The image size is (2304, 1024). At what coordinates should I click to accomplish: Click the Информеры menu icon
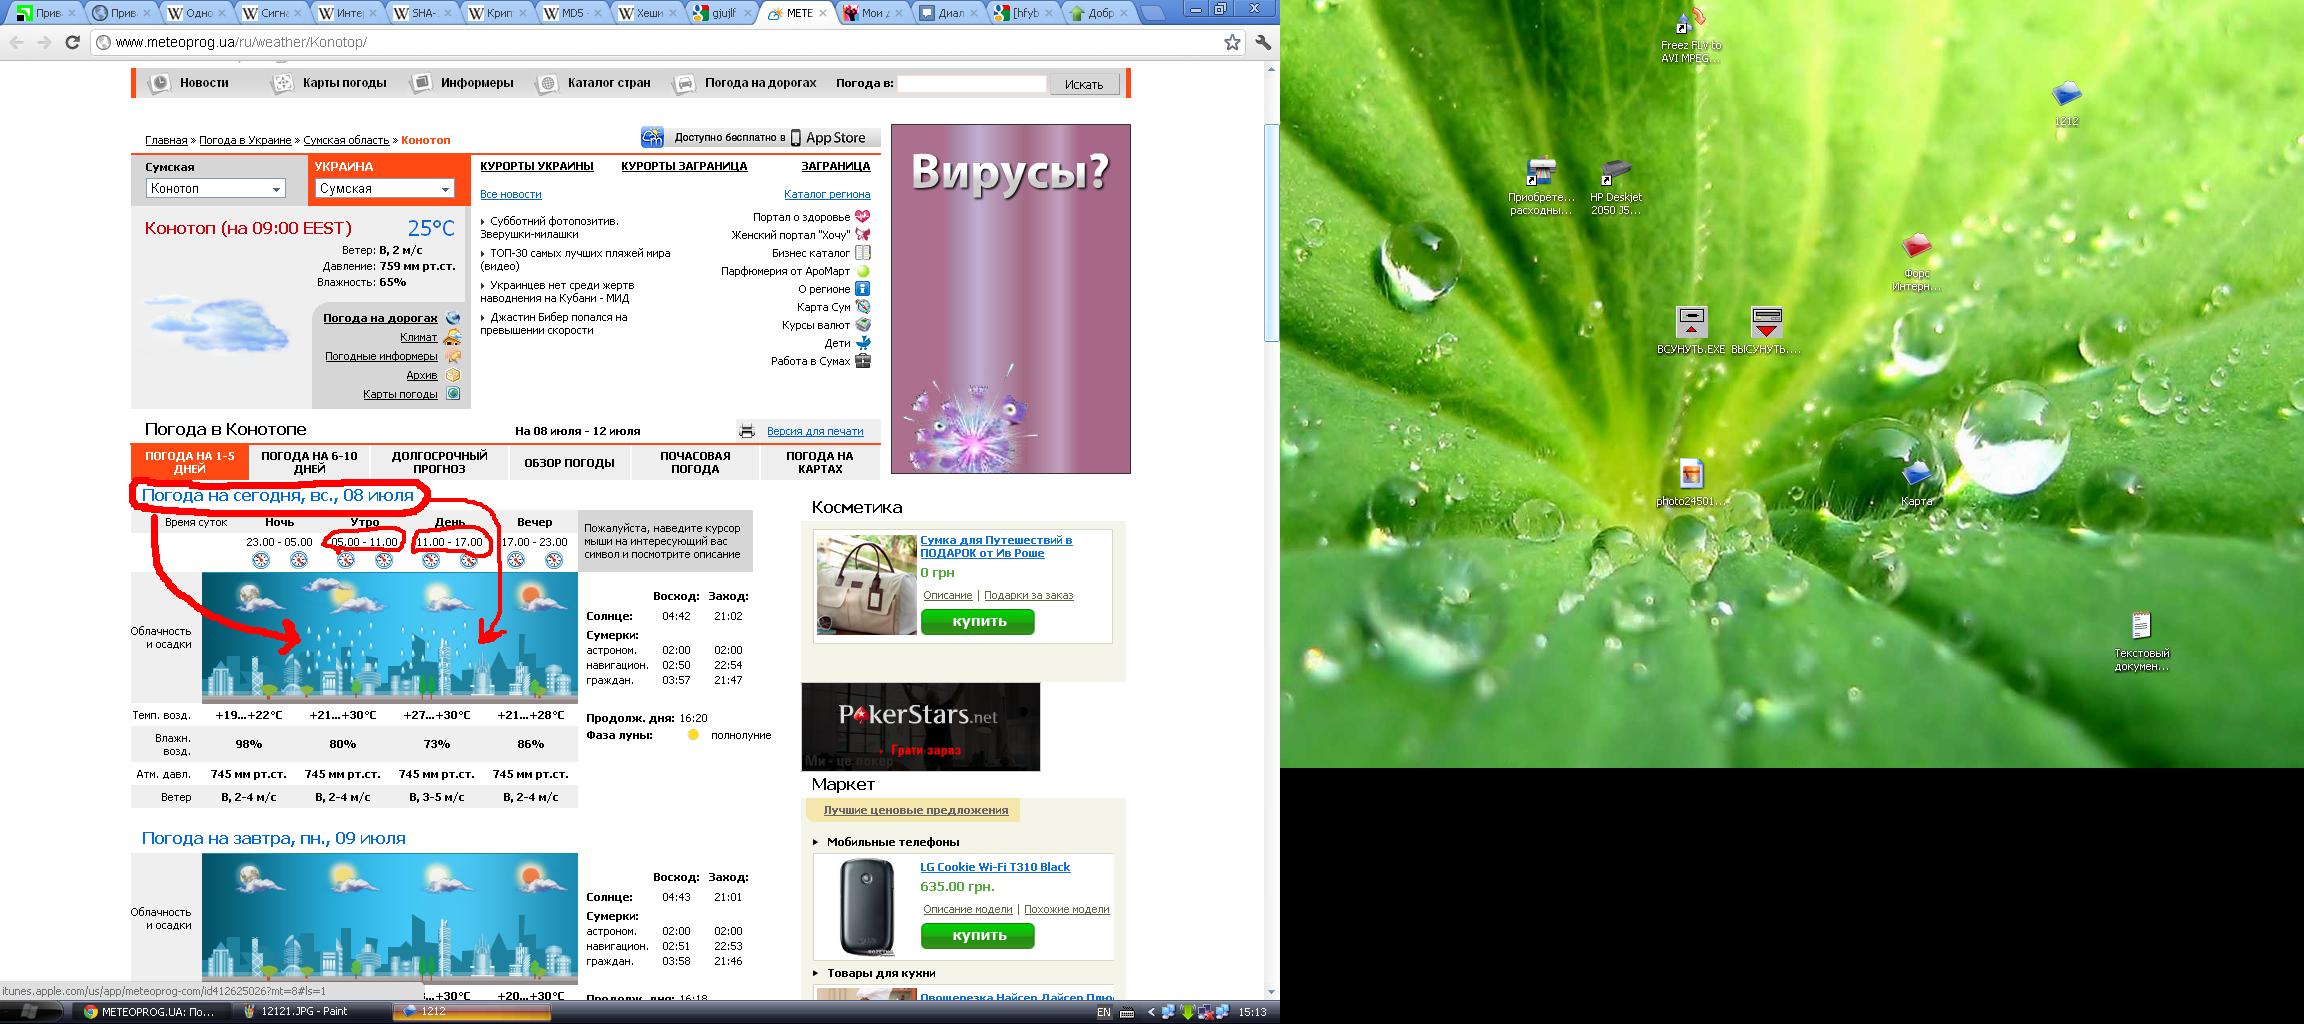[422, 83]
